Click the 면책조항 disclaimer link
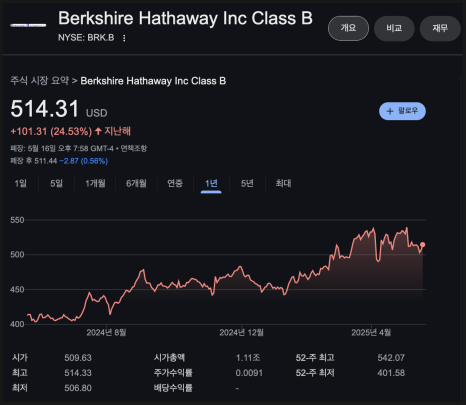This screenshot has width=466, height=405. tap(134, 148)
